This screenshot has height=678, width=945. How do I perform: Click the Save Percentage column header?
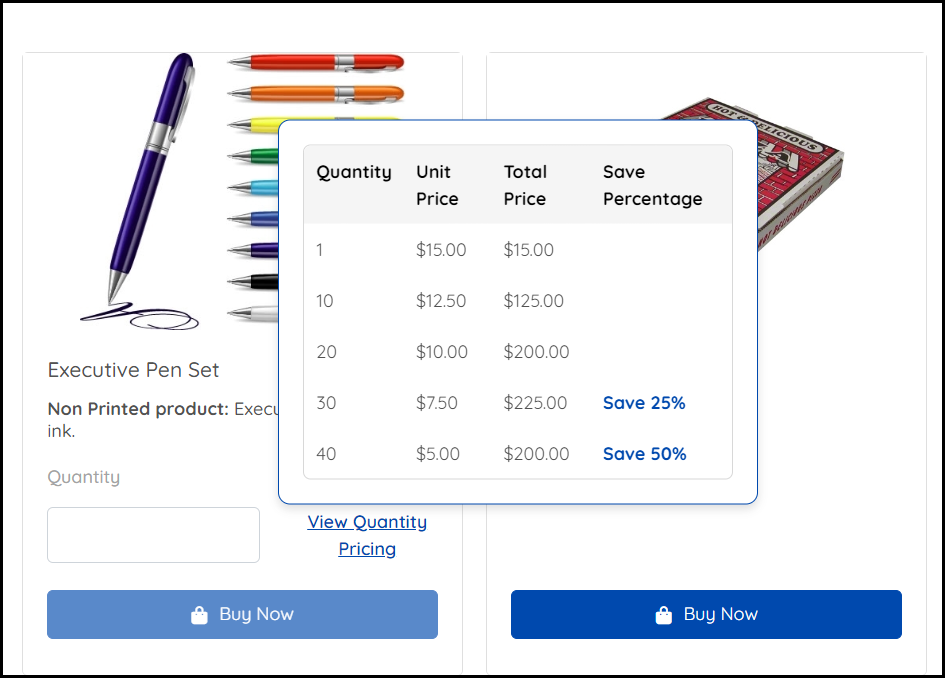click(x=652, y=185)
